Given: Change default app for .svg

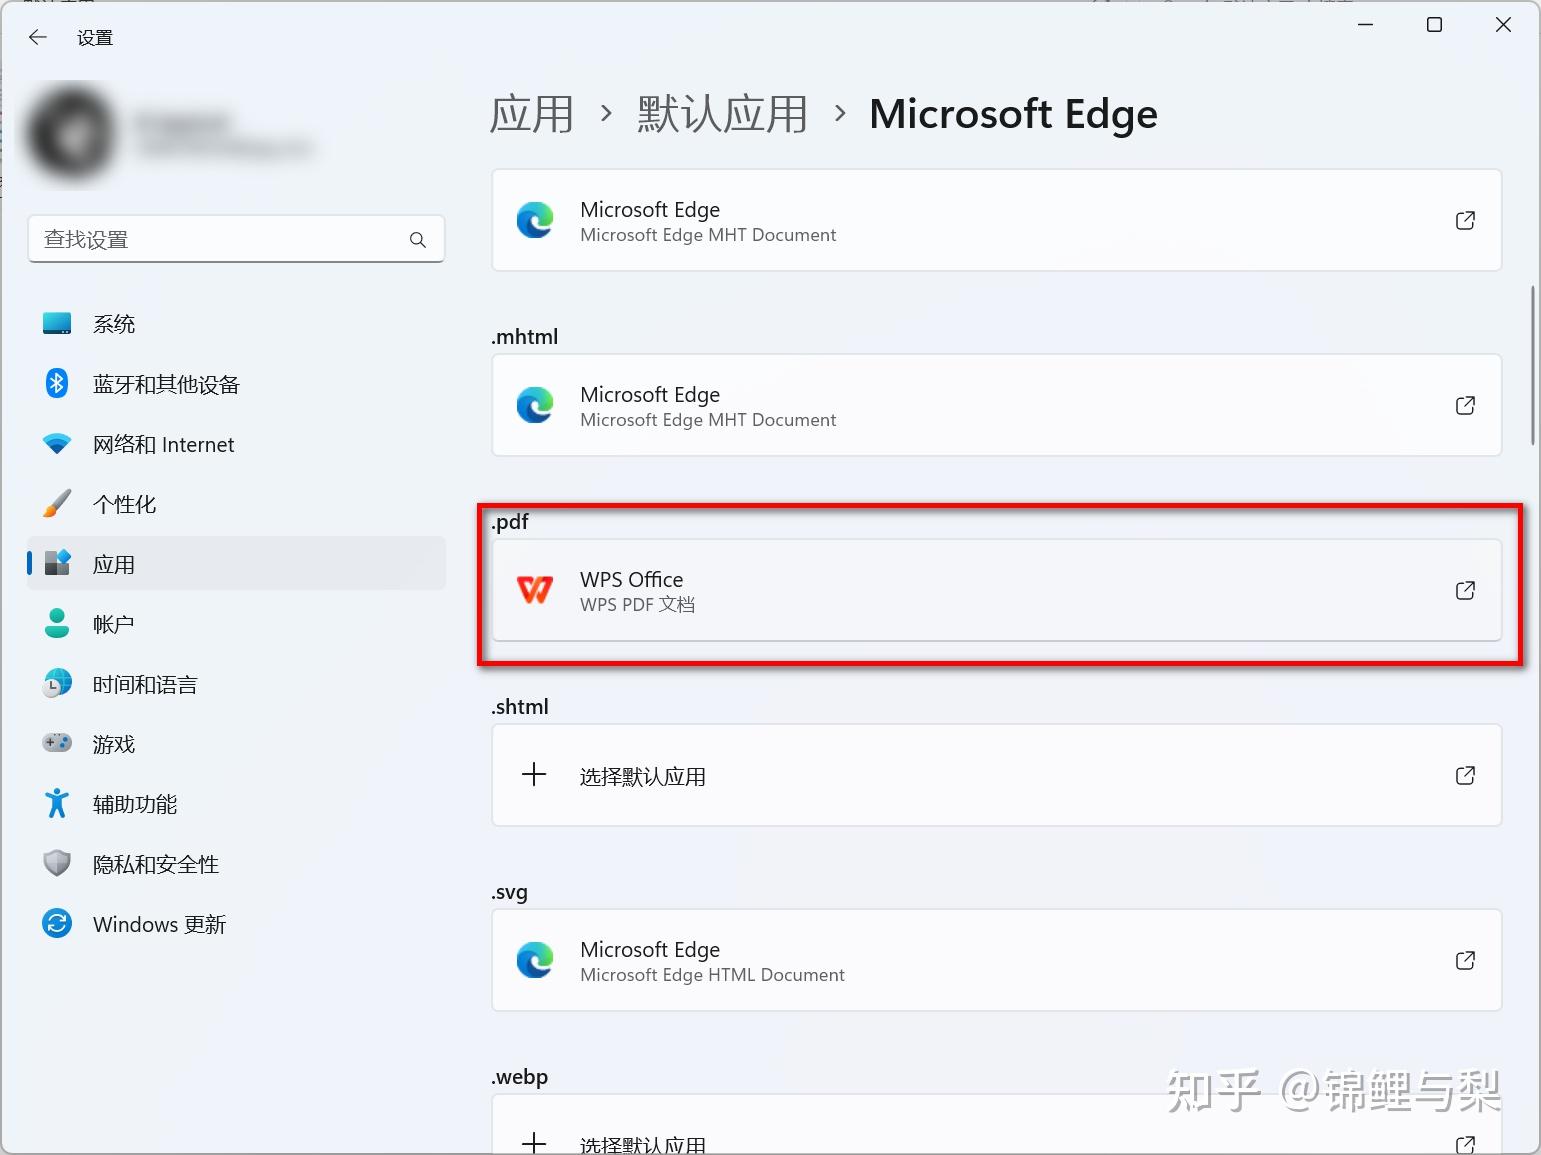Looking at the screenshot, I should (996, 960).
